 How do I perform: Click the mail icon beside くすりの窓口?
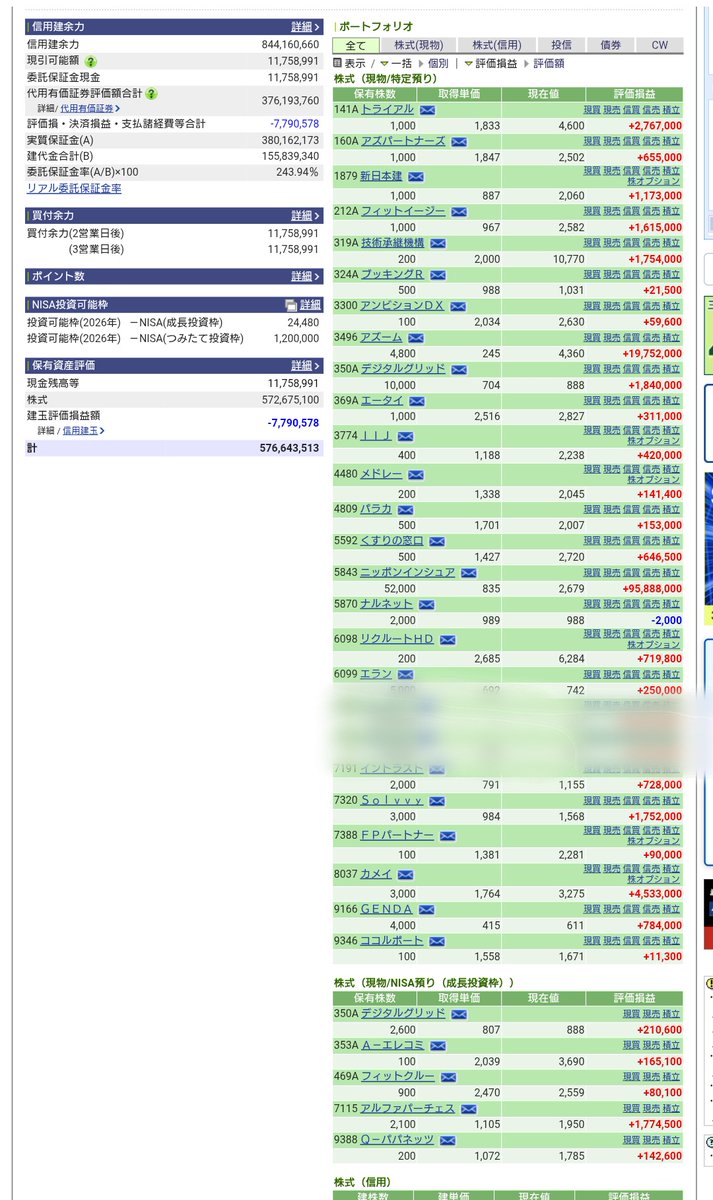point(438,541)
